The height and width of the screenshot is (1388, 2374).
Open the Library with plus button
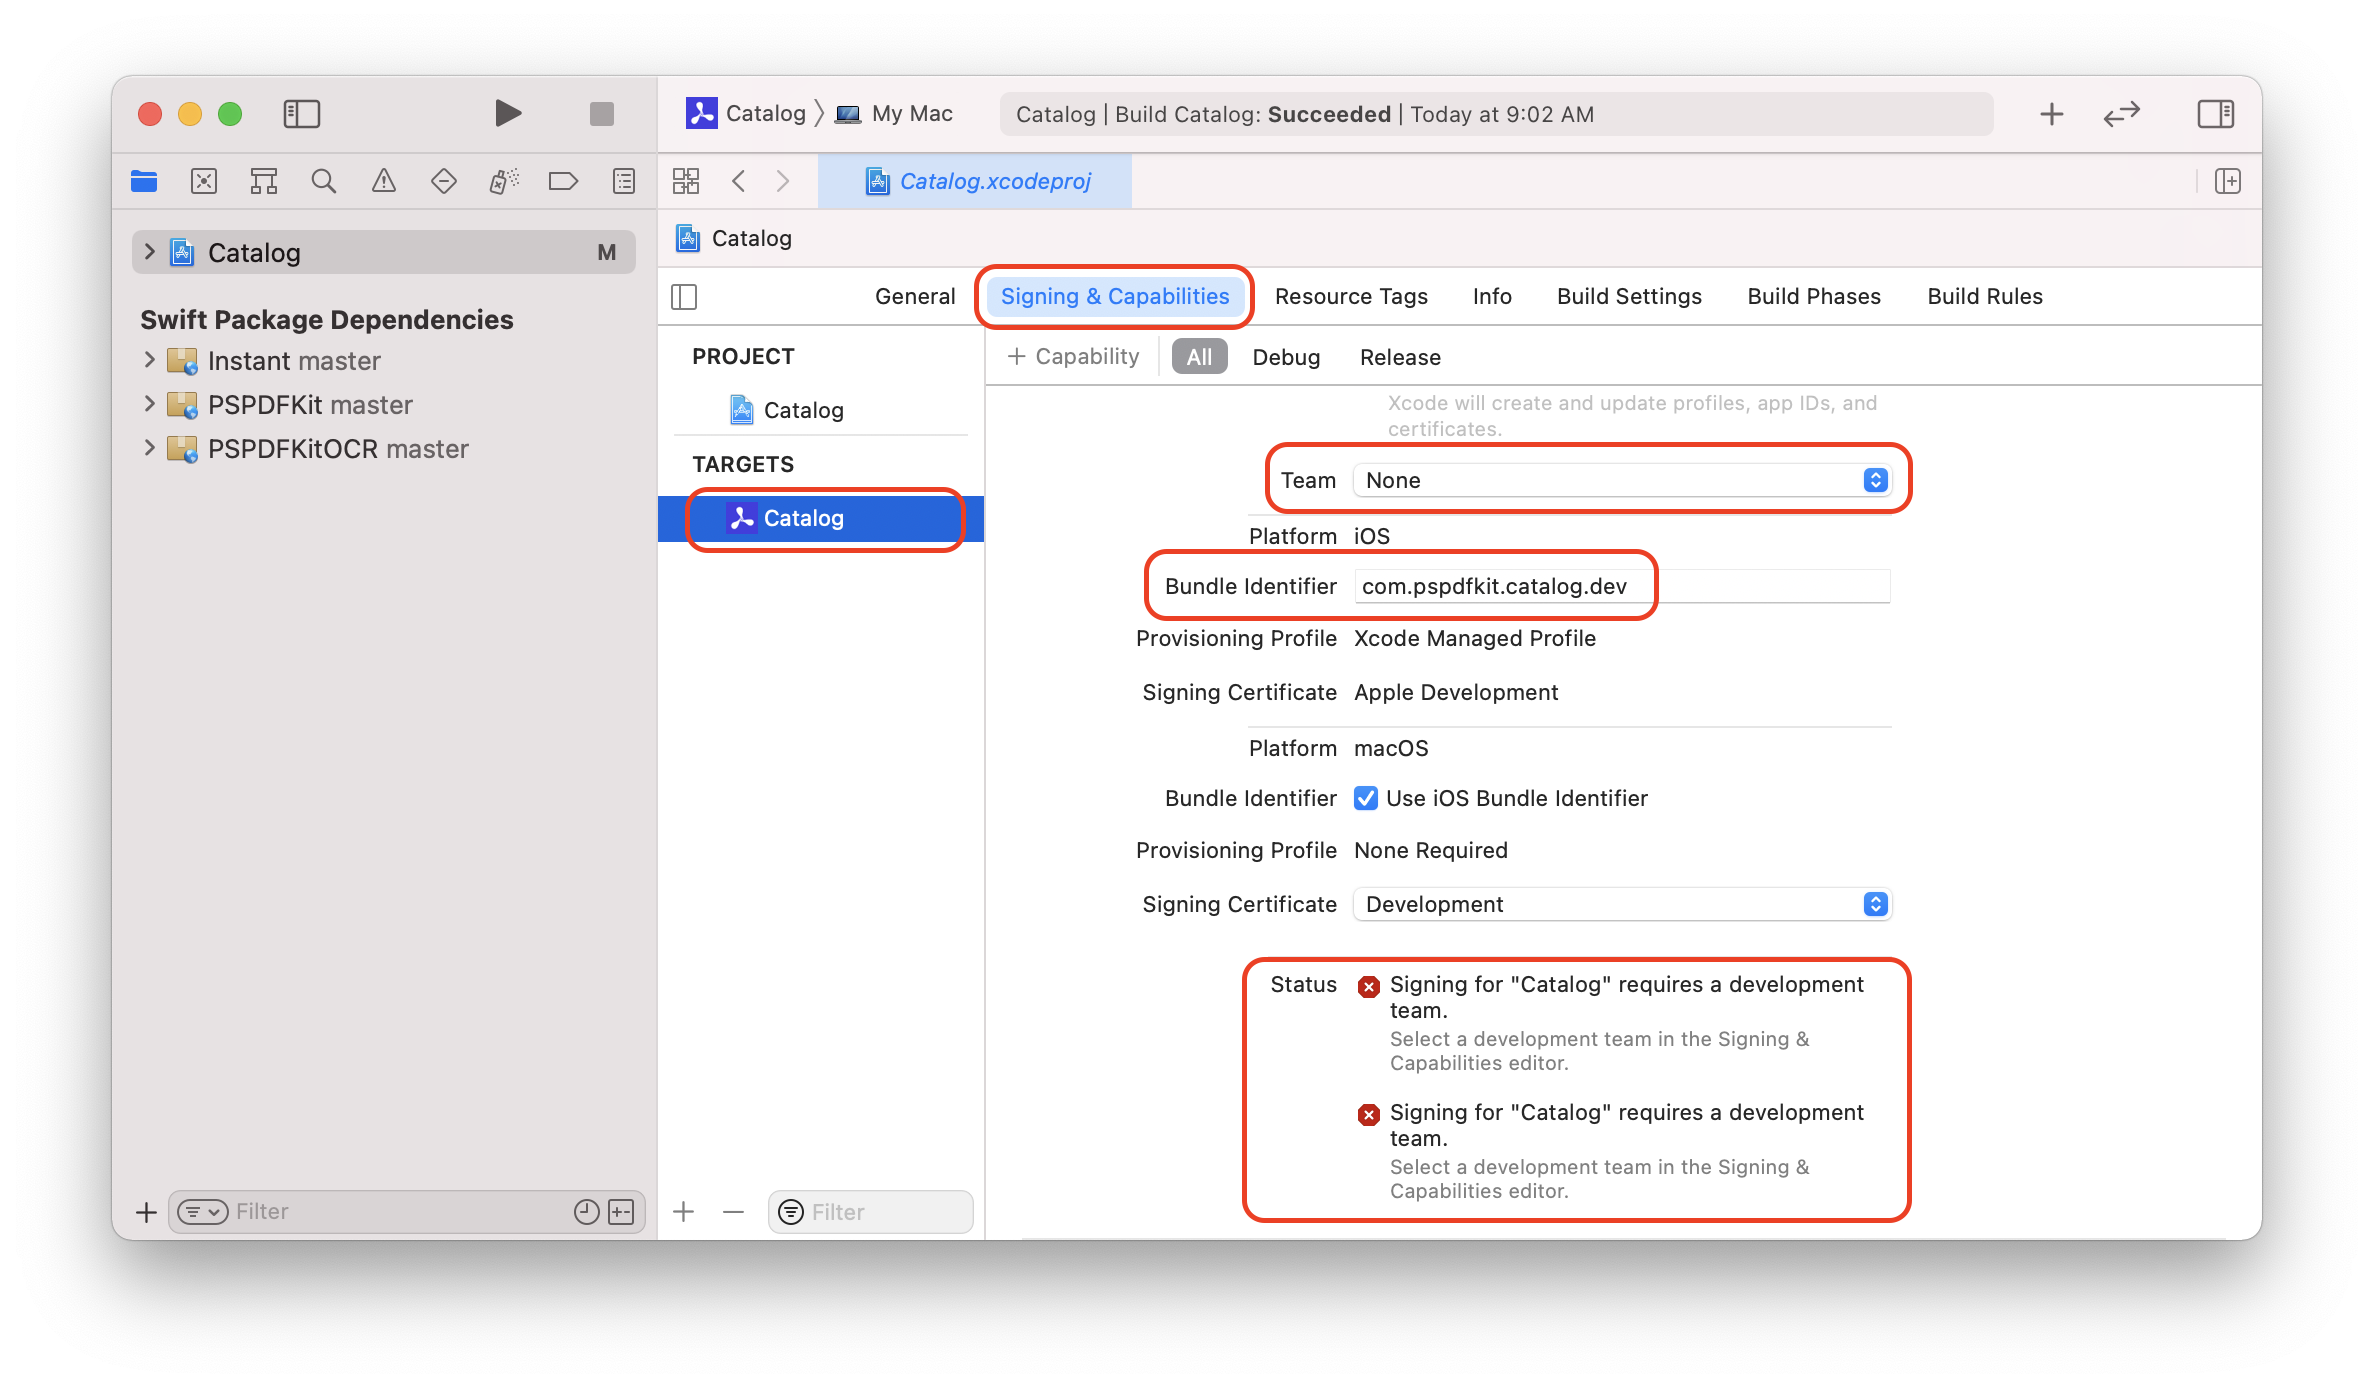(2051, 114)
